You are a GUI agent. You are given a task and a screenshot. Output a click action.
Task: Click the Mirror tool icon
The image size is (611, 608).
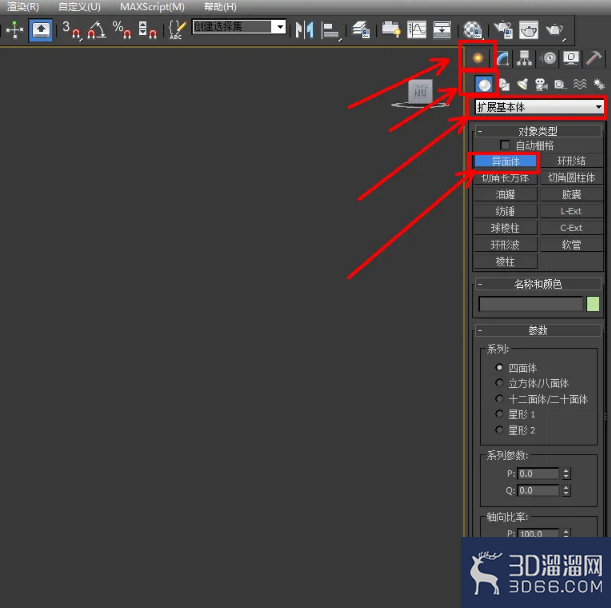tap(305, 30)
